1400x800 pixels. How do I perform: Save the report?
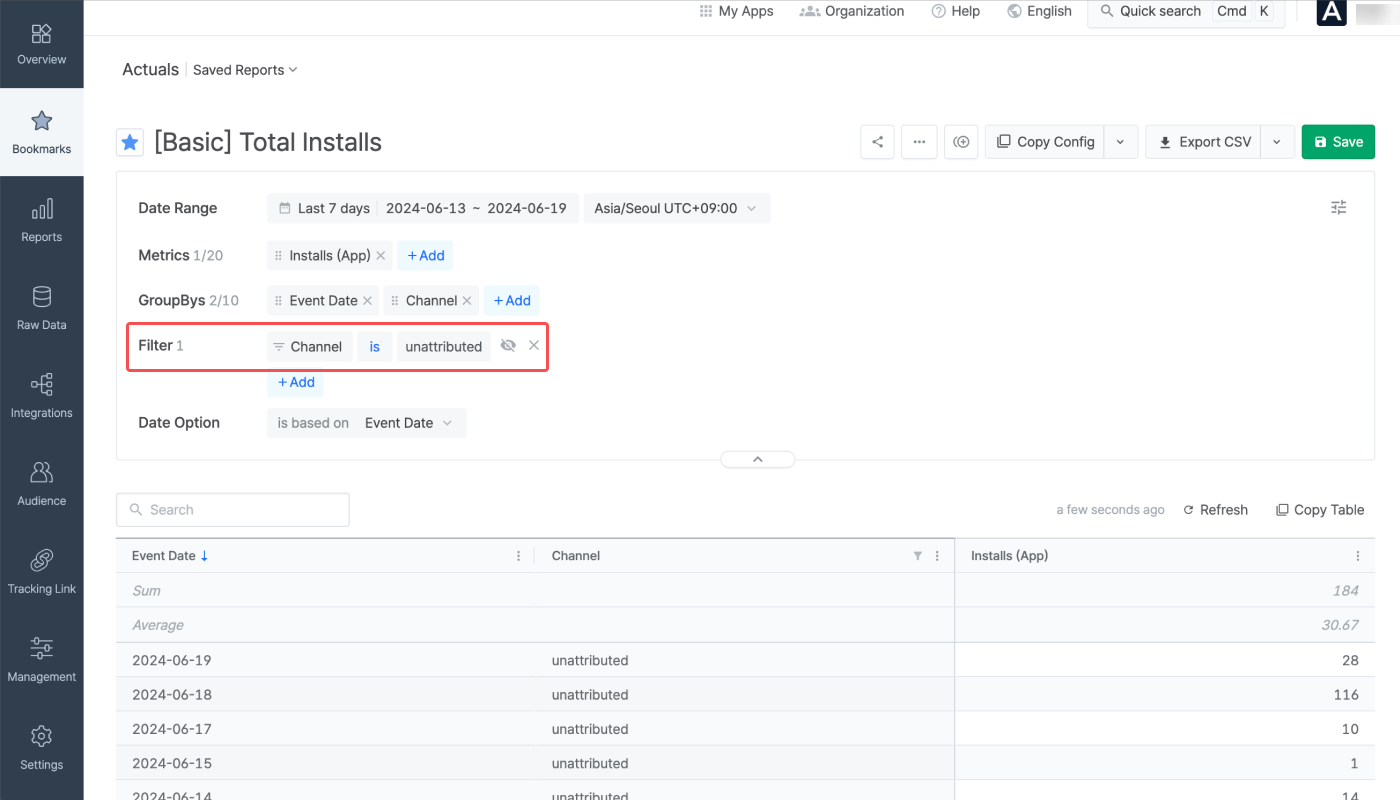[x=1338, y=142]
